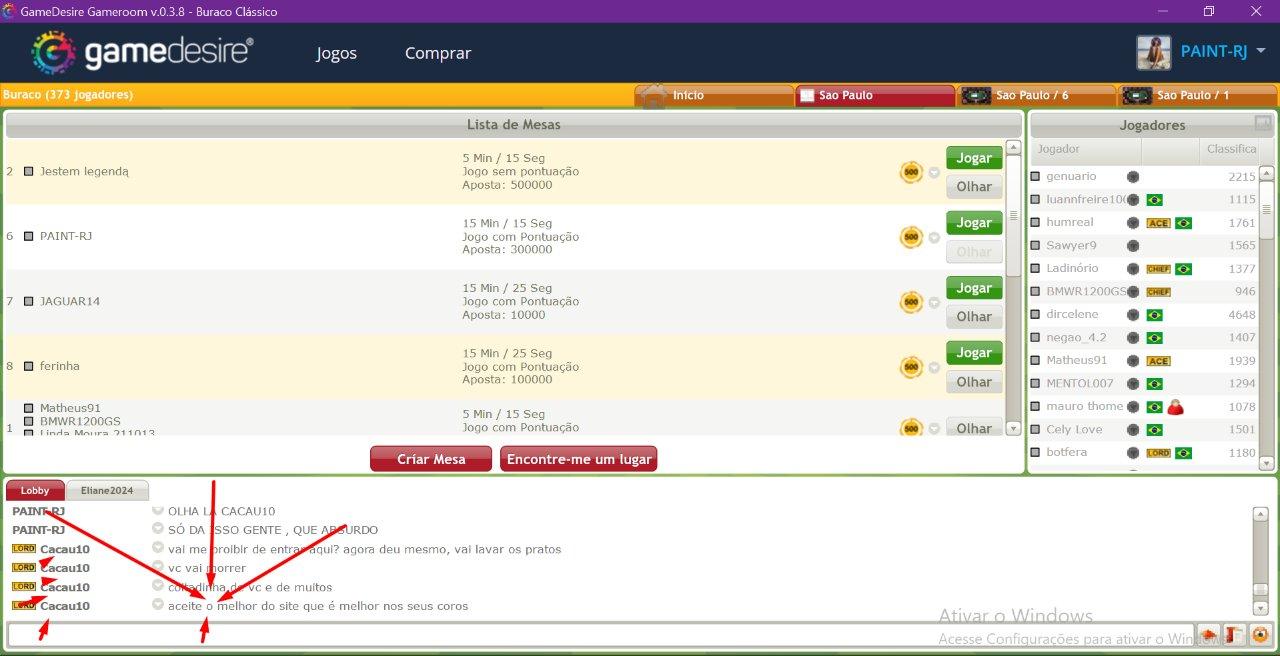Open the arrow menu before 'vc vai morrer' message
This screenshot has width=1280, height=656.
pyautogui.click(x=158, y=568)
